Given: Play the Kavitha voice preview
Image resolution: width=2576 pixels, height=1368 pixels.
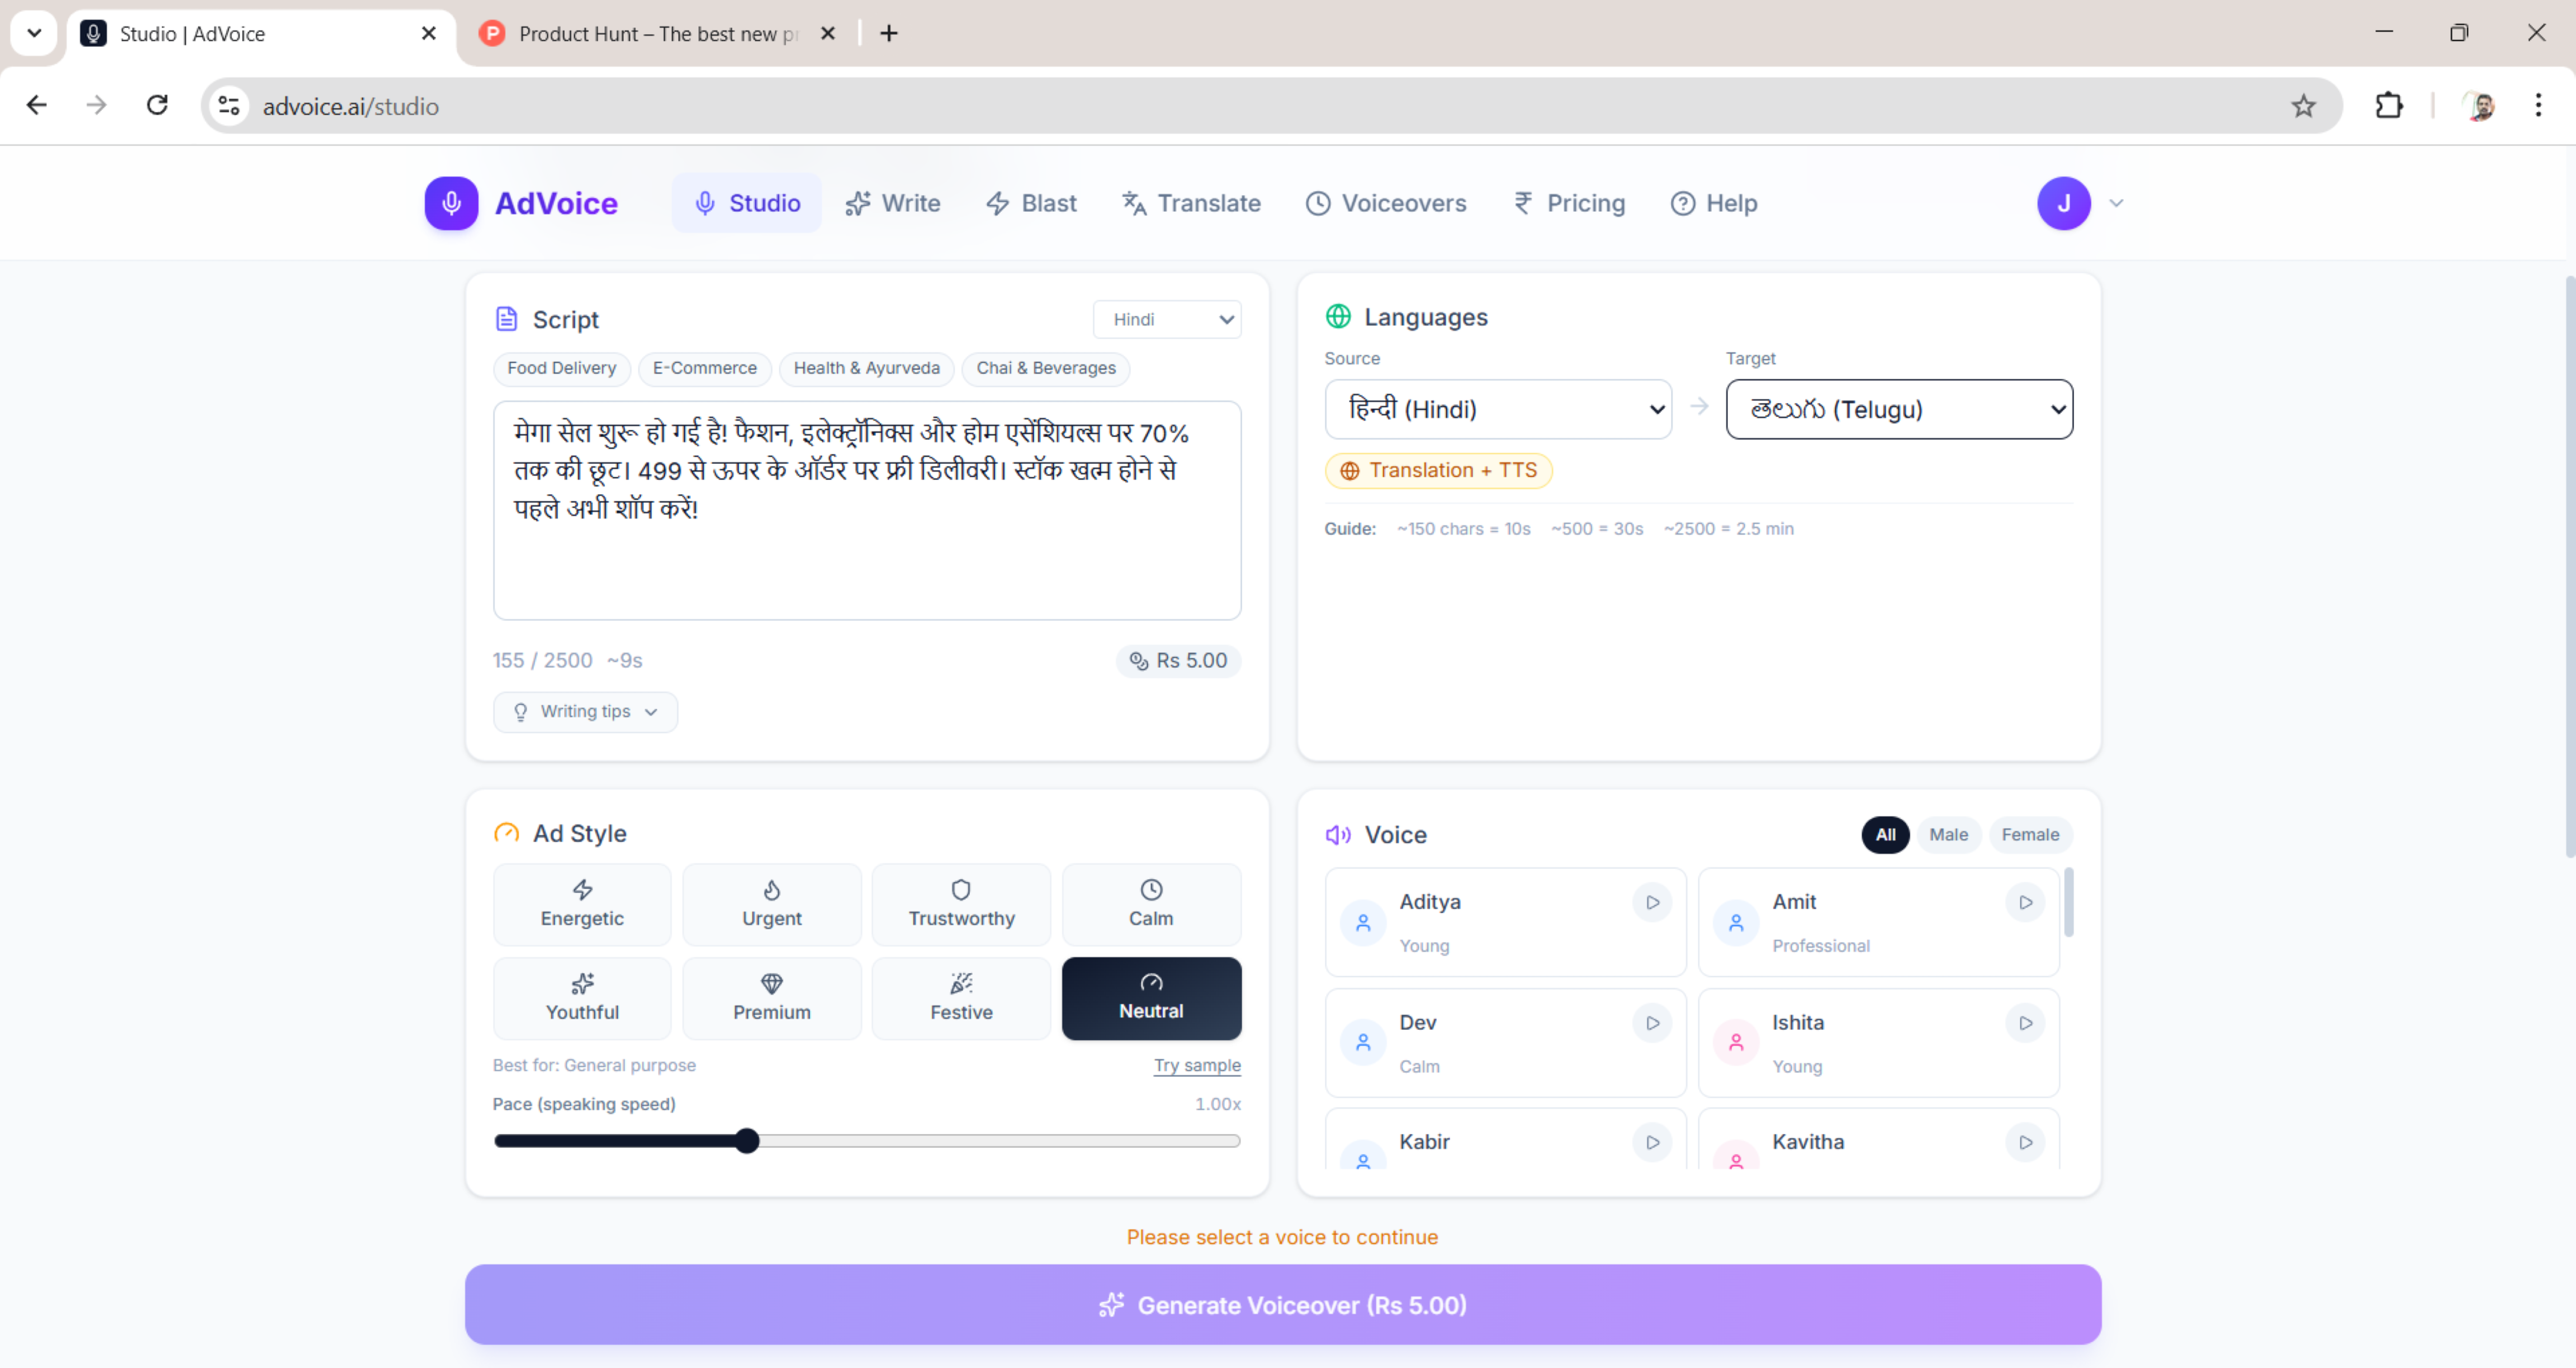Looking at the screenshot, I should pyautogui.click(x=2024, y=1143).
